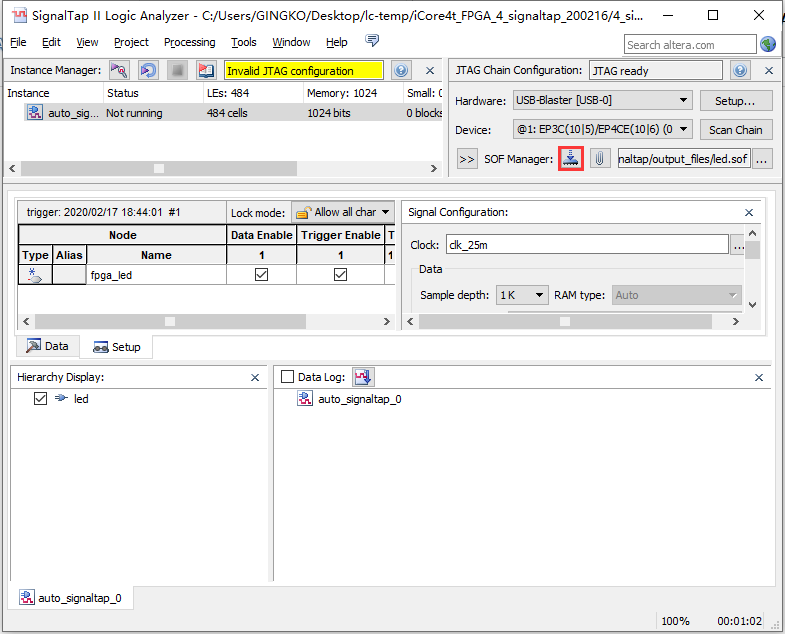
Task: Click the Setup... hardware button
Action: pos(735,101)
